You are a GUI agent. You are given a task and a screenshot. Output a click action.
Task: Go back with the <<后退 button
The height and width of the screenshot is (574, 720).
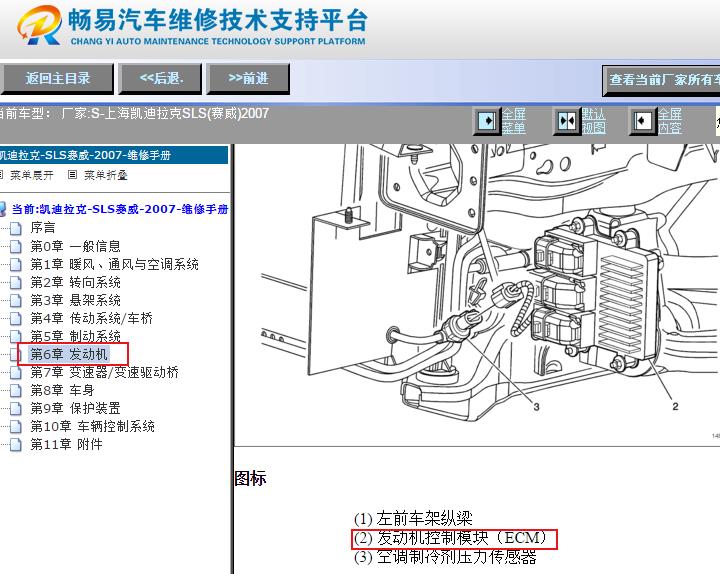point(160,79)
